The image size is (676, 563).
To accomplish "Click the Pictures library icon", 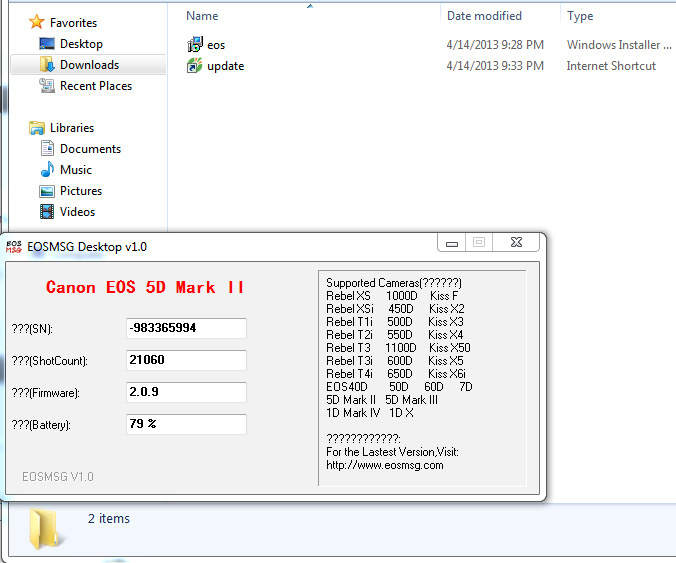I will pyautogui.click(x=47, y=191).
